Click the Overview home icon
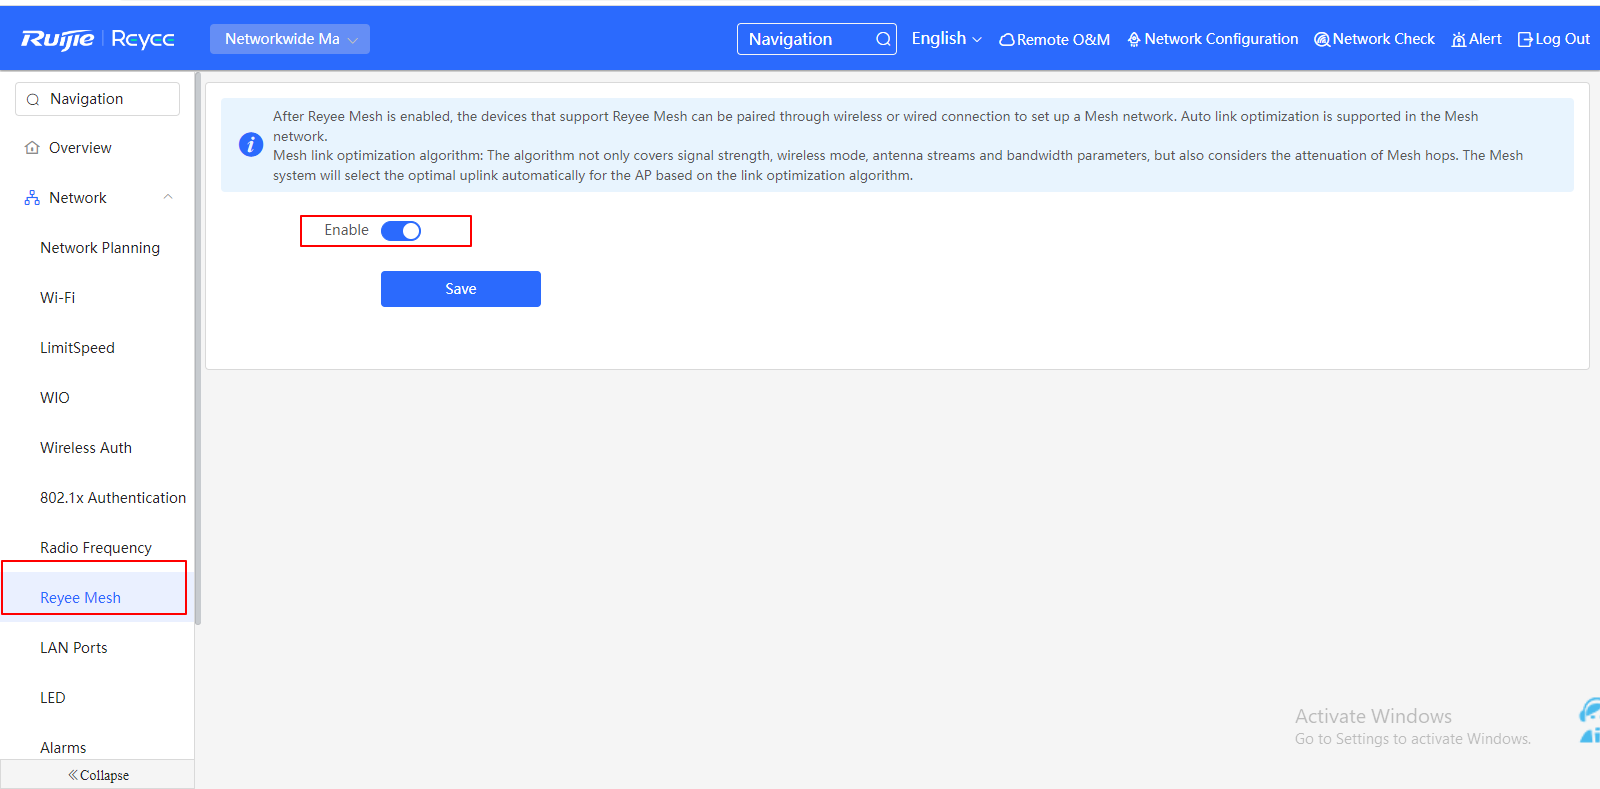Viewport: 1600px width, 789px height. (32, 148)
